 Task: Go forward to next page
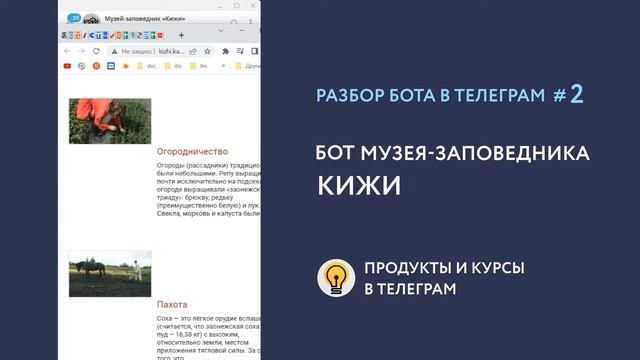82,51
